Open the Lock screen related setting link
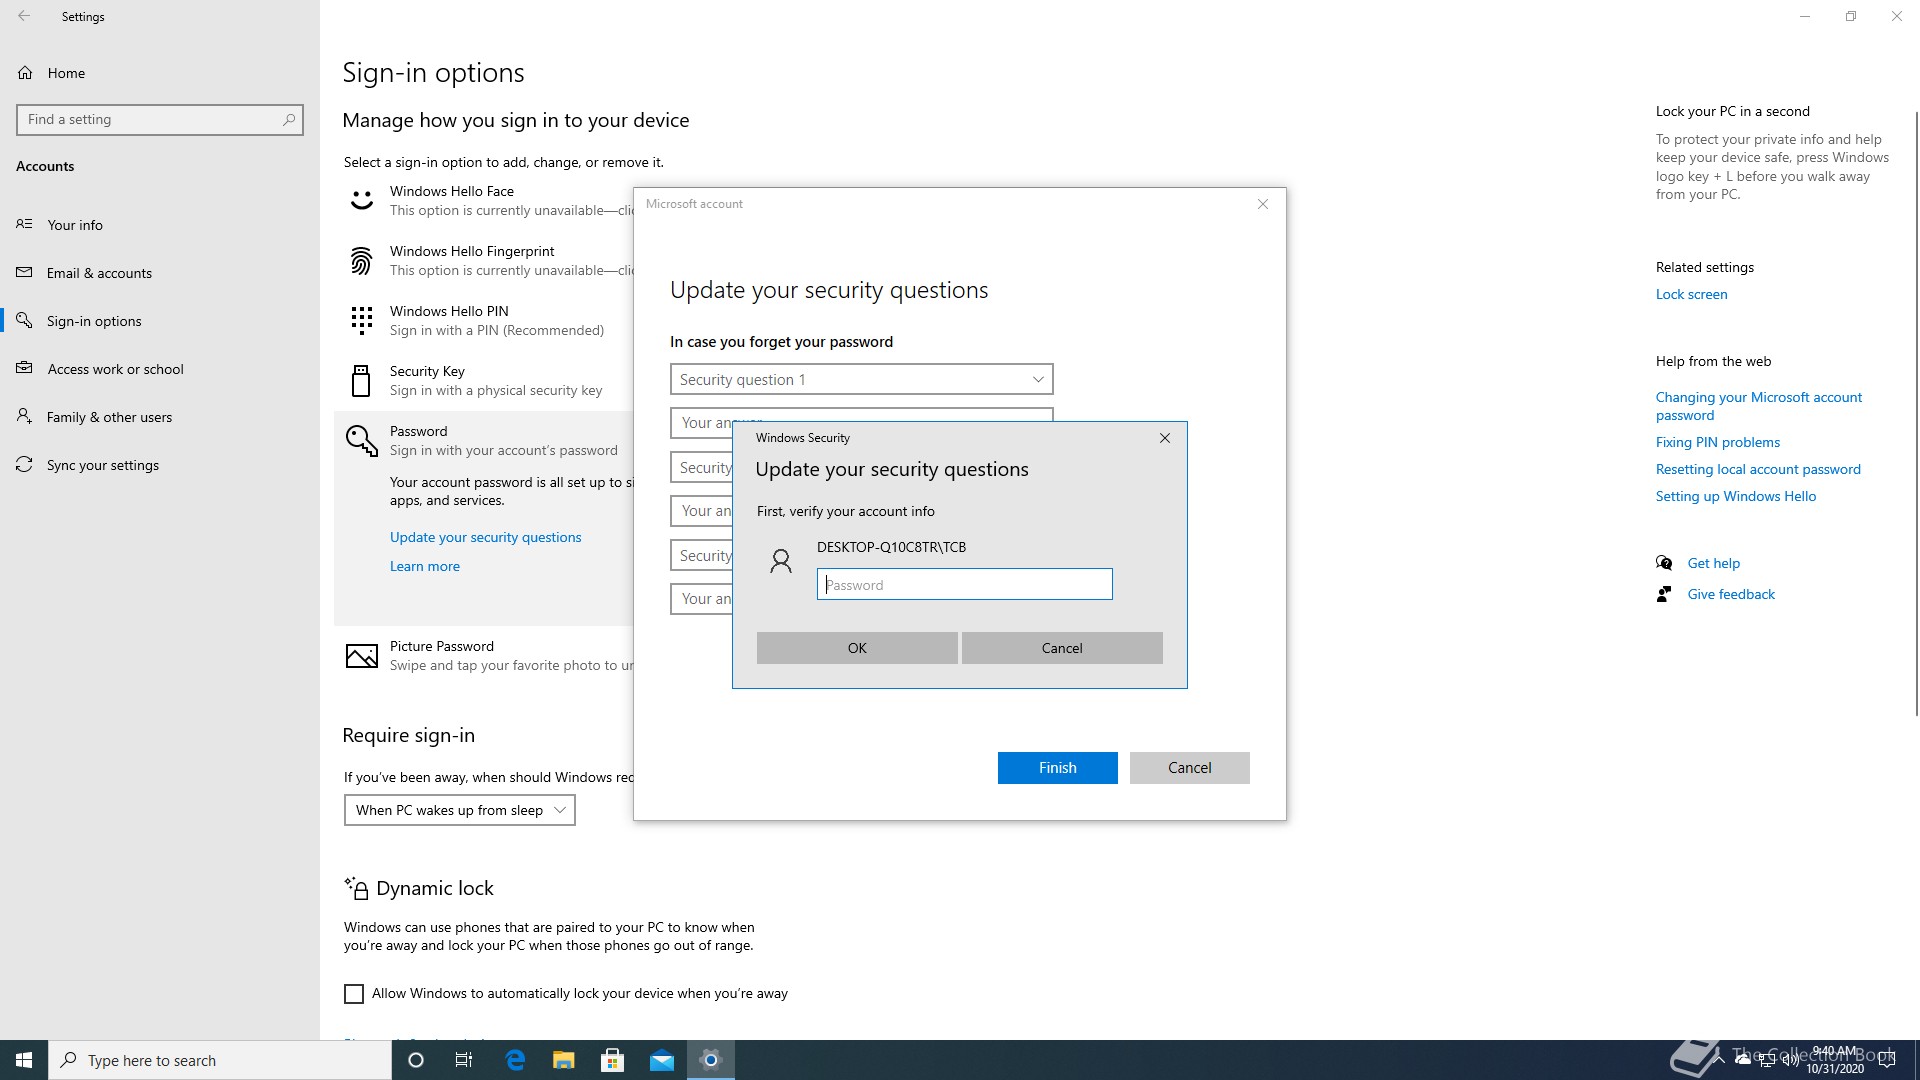This screenshot has height=1080, width=1920. coord(1691,294)
